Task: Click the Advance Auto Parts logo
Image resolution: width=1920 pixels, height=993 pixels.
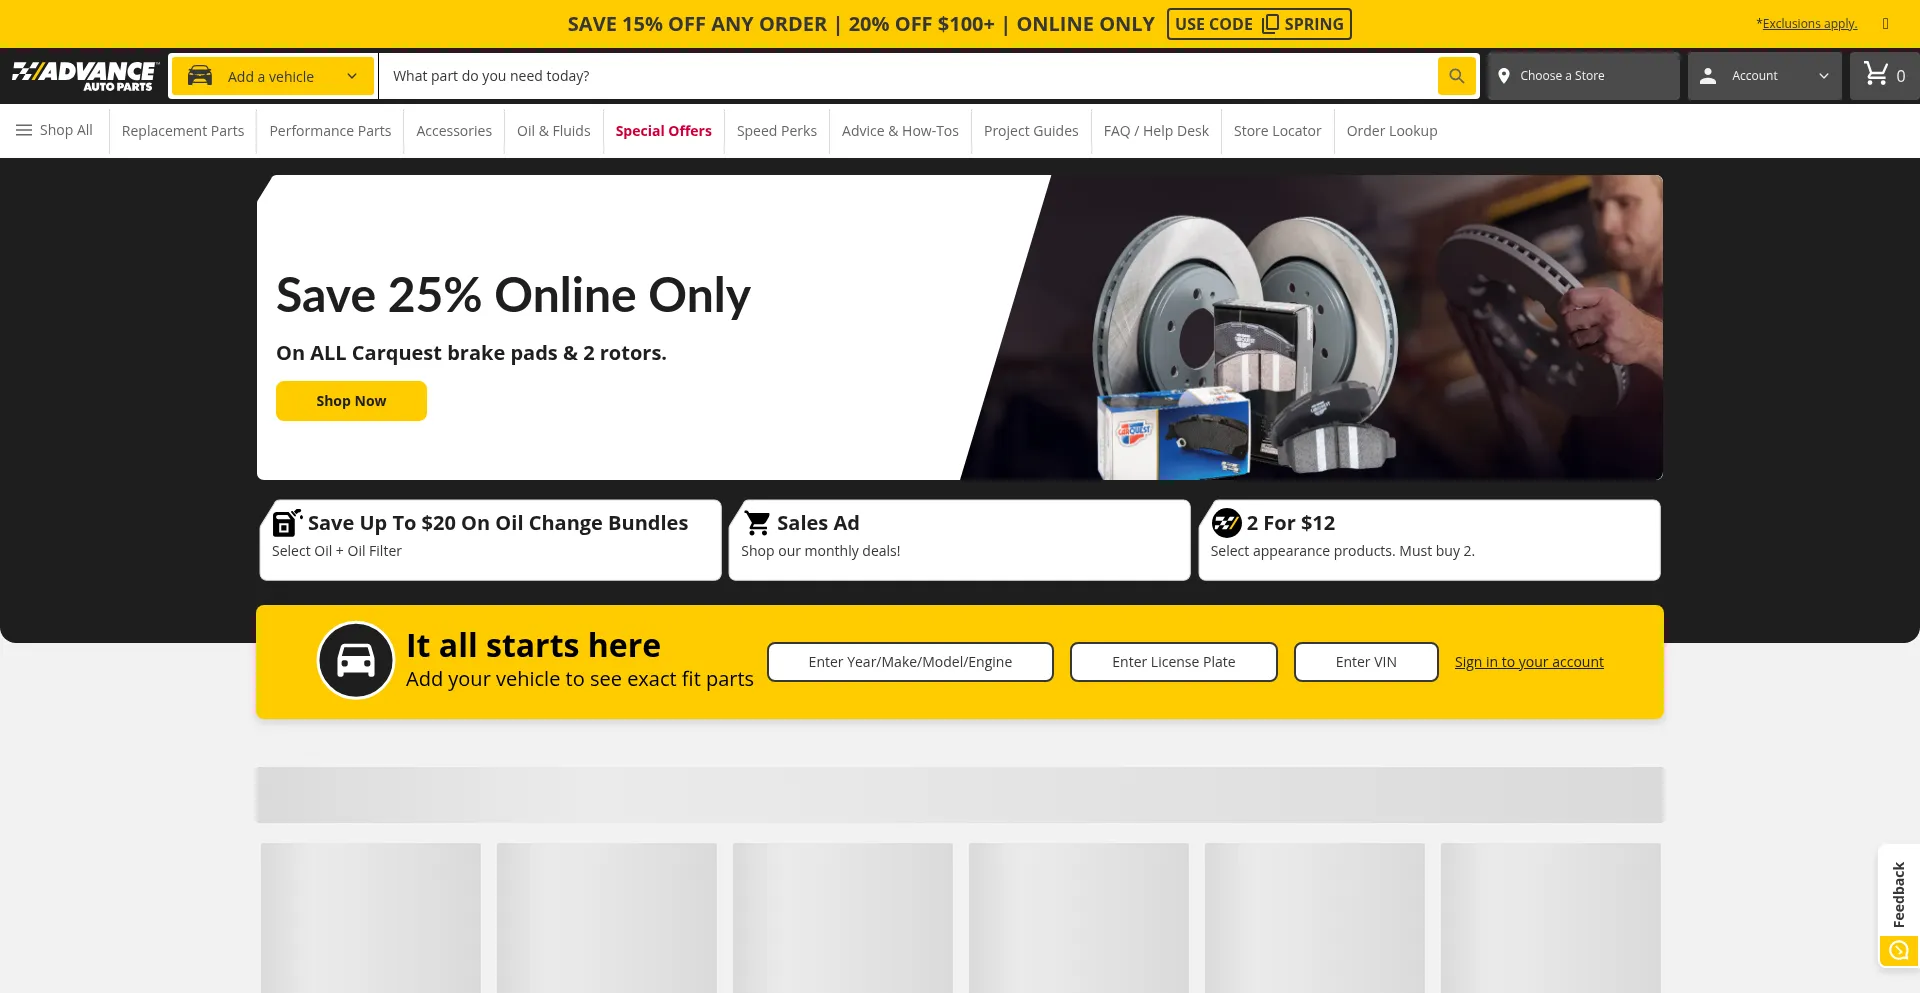Action: pyautogui.click(x=85, y=76)
